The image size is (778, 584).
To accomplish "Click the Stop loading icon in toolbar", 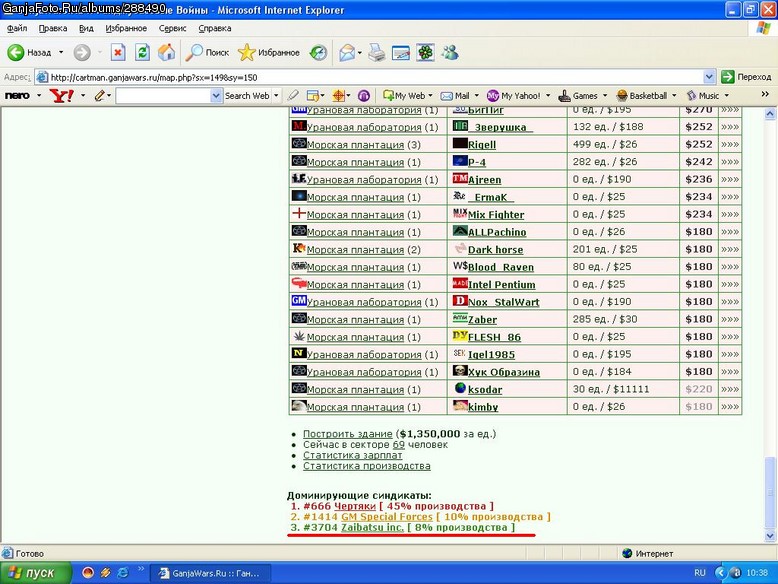I will click(118, 52).
